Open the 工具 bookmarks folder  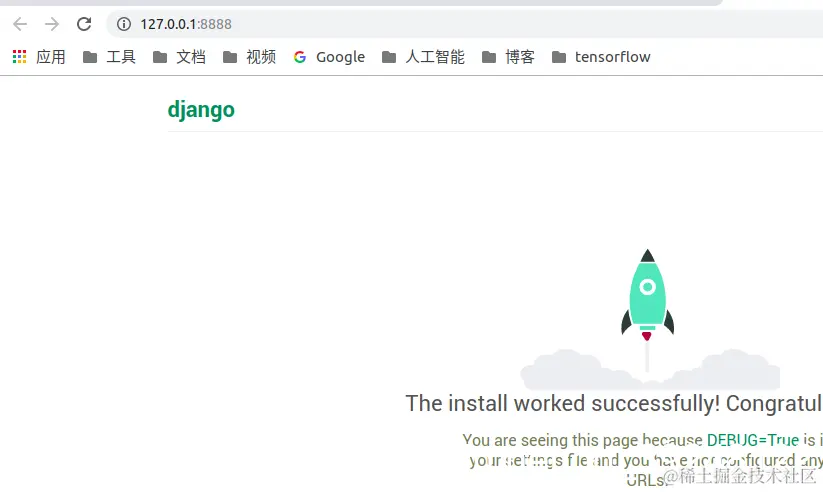pyautogui.click(x=110, y=57)
